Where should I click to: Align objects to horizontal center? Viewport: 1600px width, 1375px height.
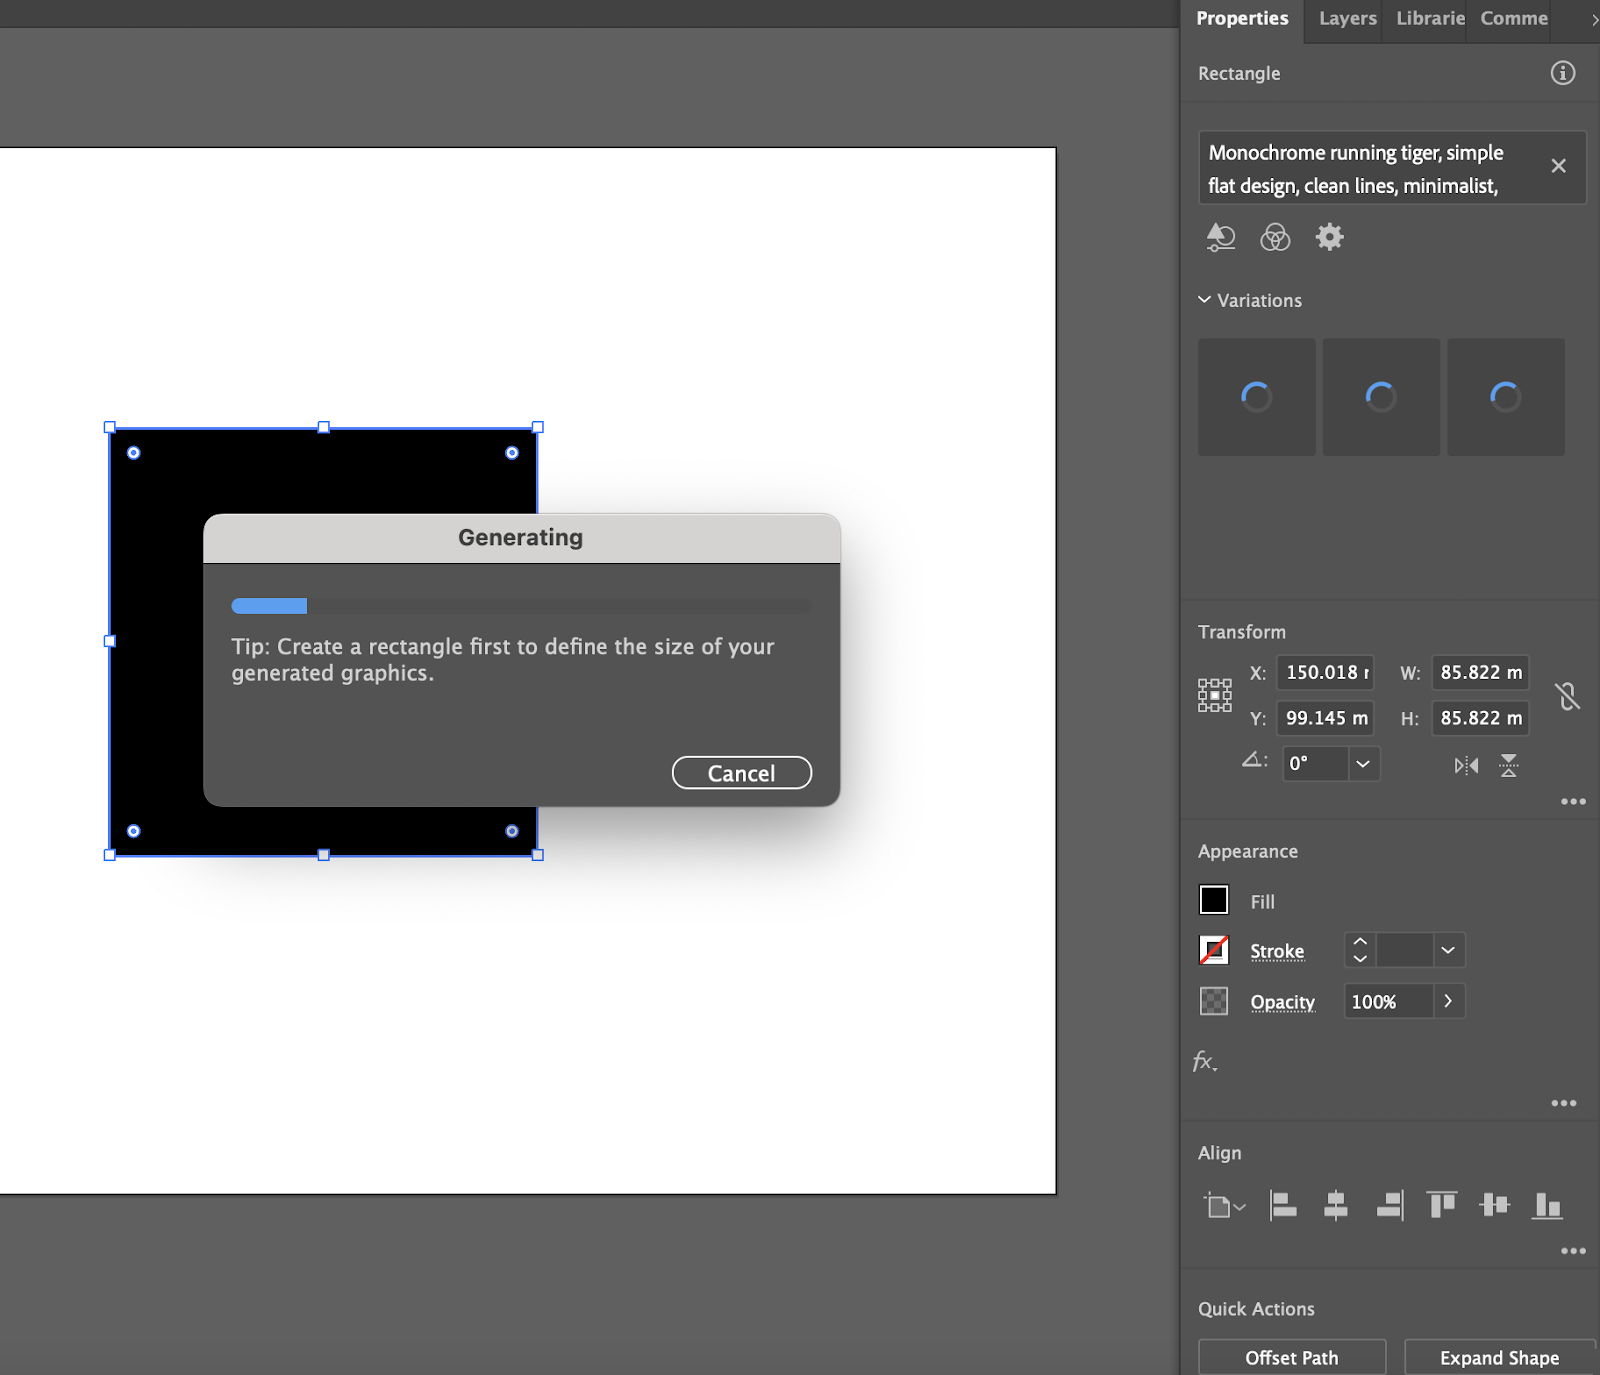[1335, 1206]
